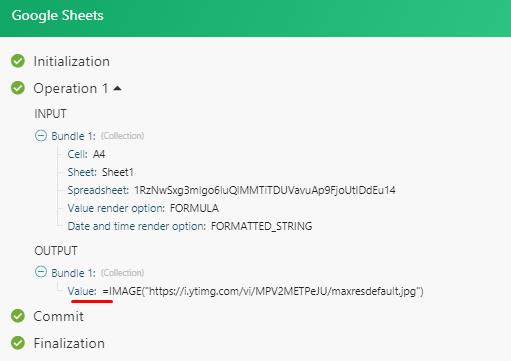
Task: Click the OUTPUT section heading
Action: click(x=56, y=251)
